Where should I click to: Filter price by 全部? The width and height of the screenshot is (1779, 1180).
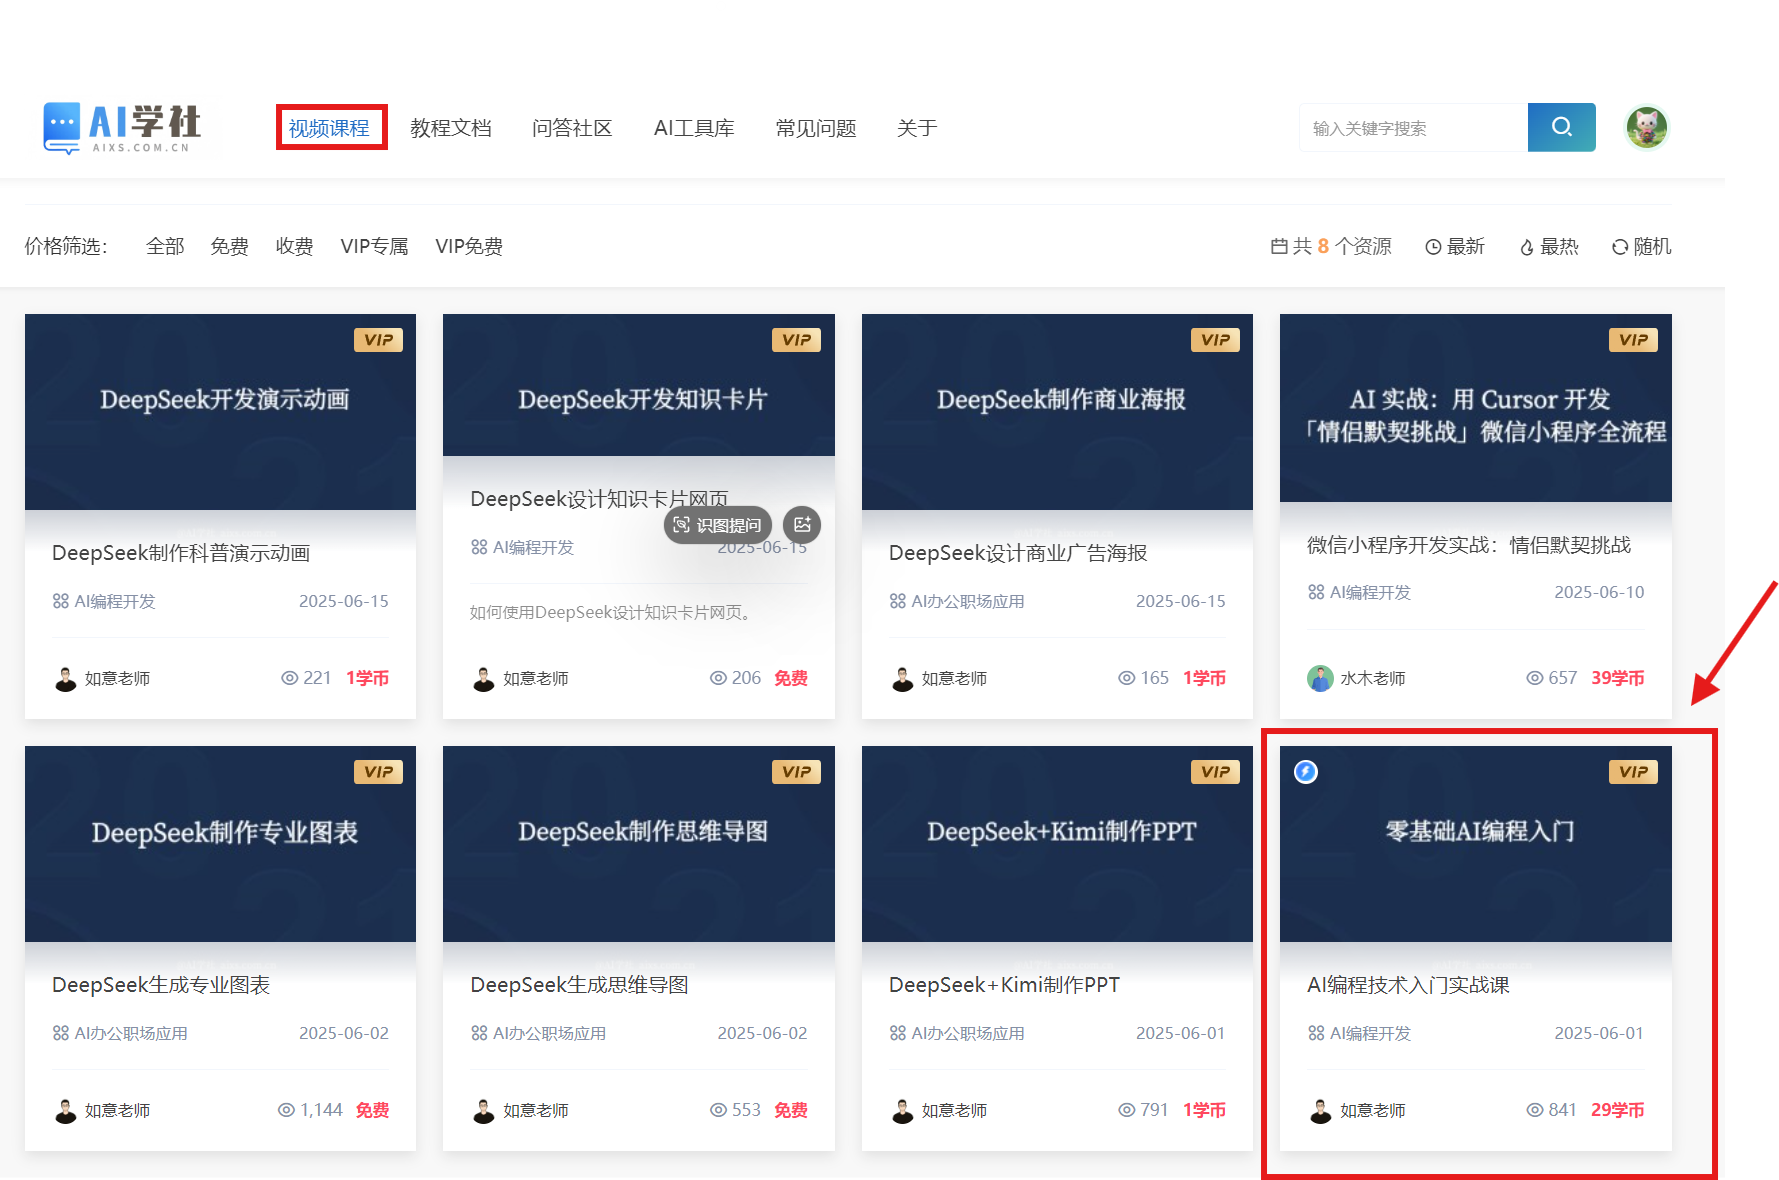click(x=165, y=246)
